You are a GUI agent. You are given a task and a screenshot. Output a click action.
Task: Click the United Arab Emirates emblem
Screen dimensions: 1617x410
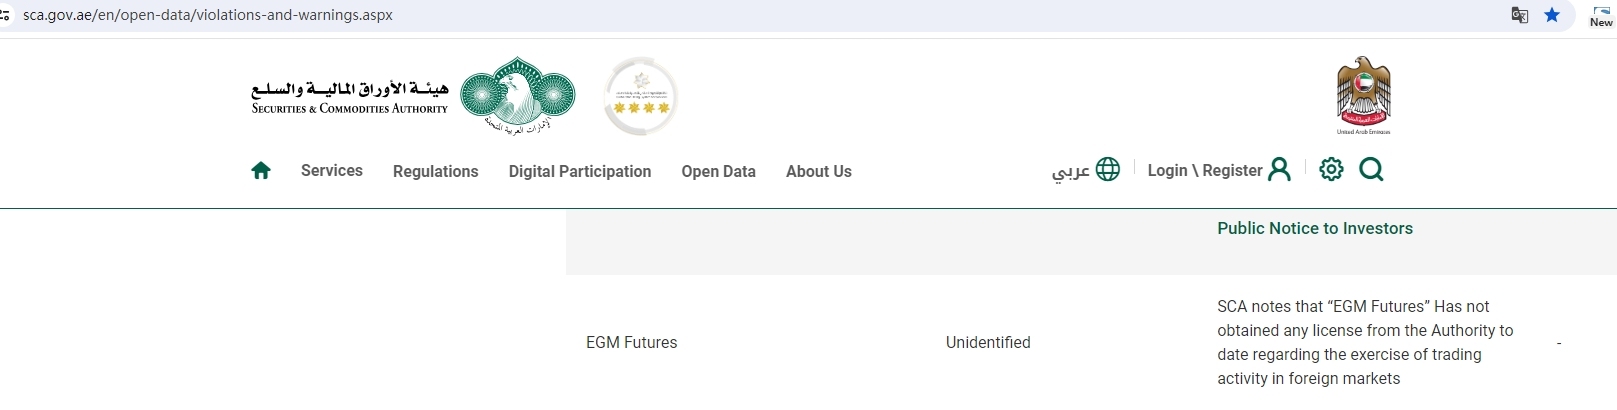1364,96
